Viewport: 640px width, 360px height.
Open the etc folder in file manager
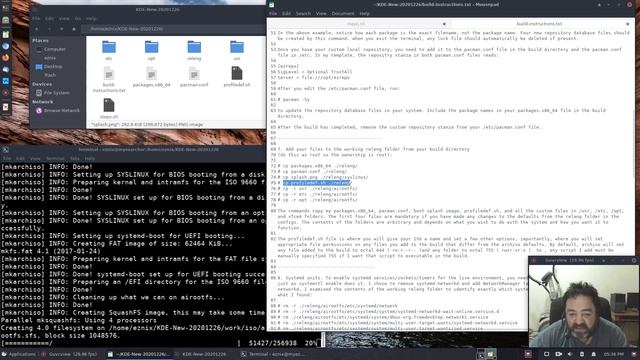109,47
